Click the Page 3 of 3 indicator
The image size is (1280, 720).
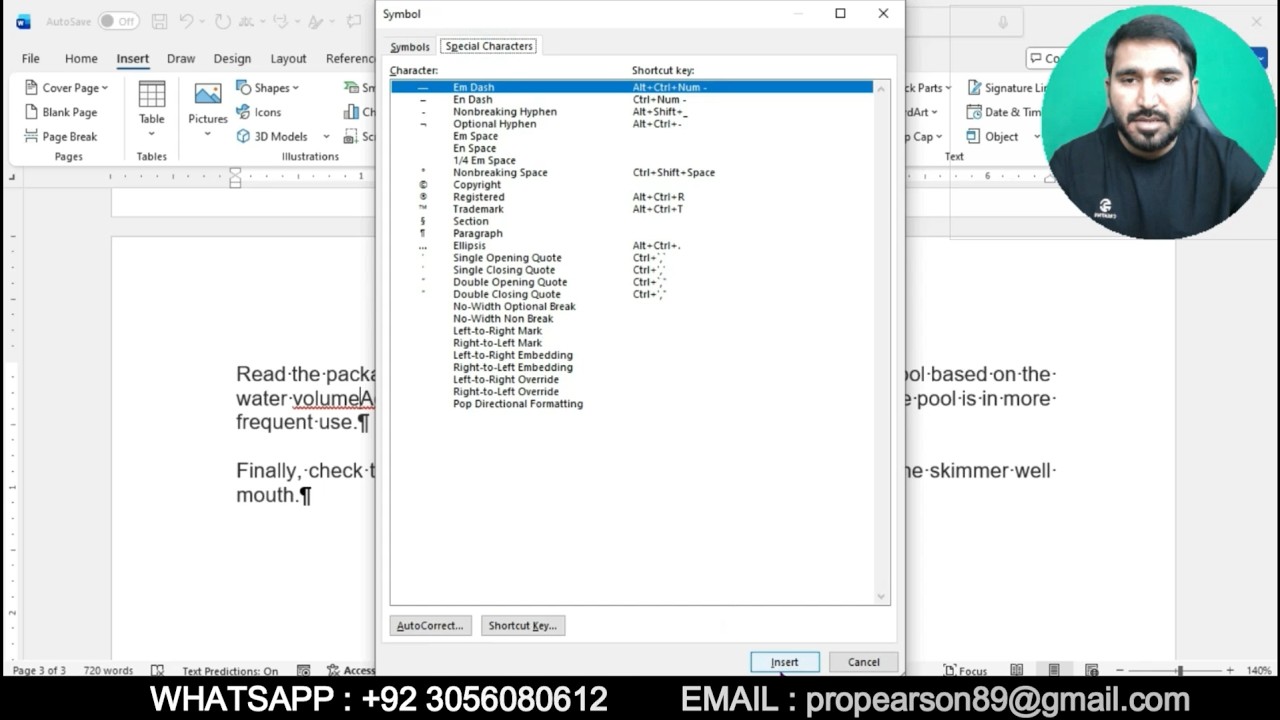[x=39, y=671]
